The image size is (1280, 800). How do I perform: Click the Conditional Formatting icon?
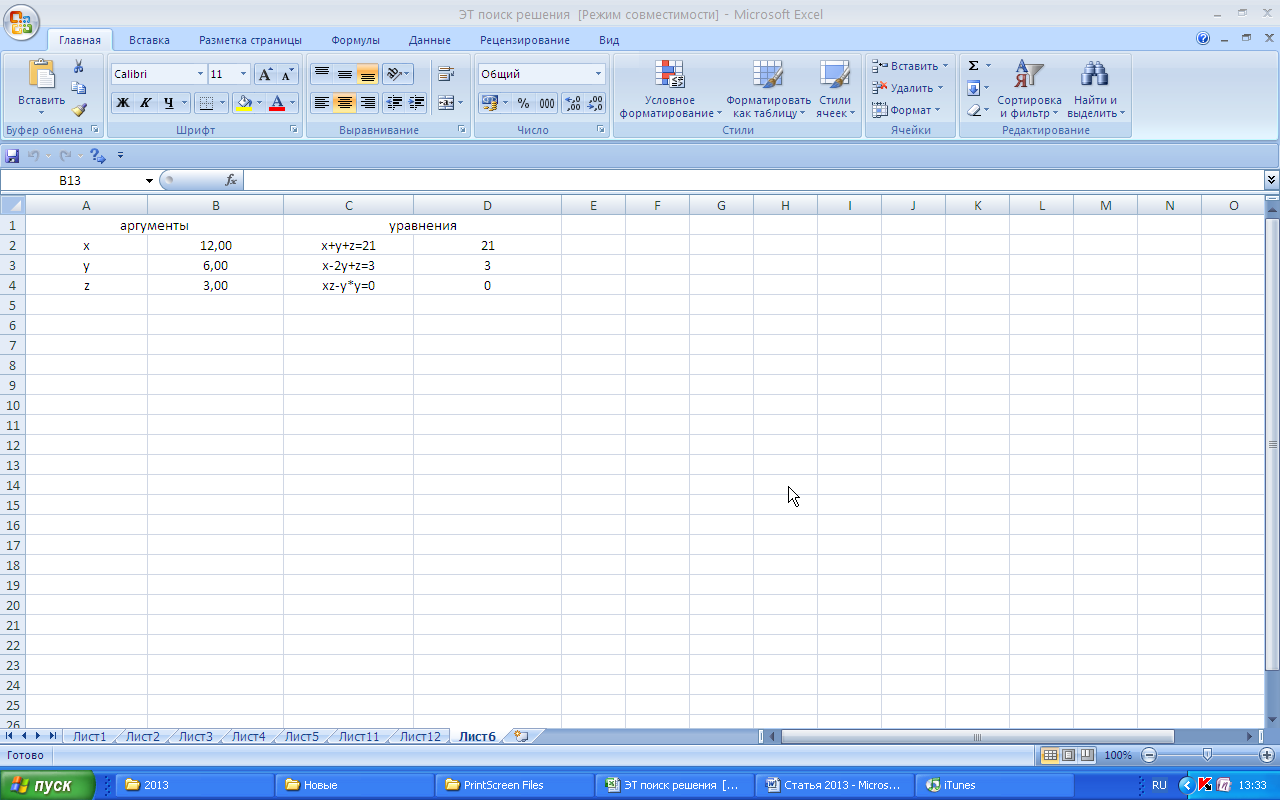click(669, 88)
